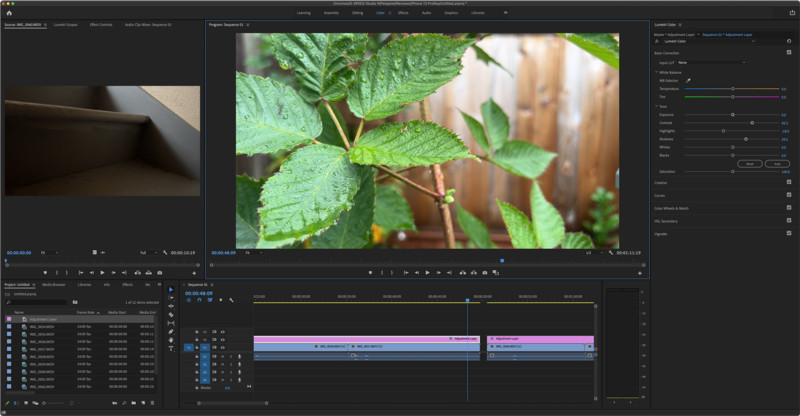800x416 pixels.
Task: Toggle Color Wheels & Match checkbox
Action: [789, 208]
